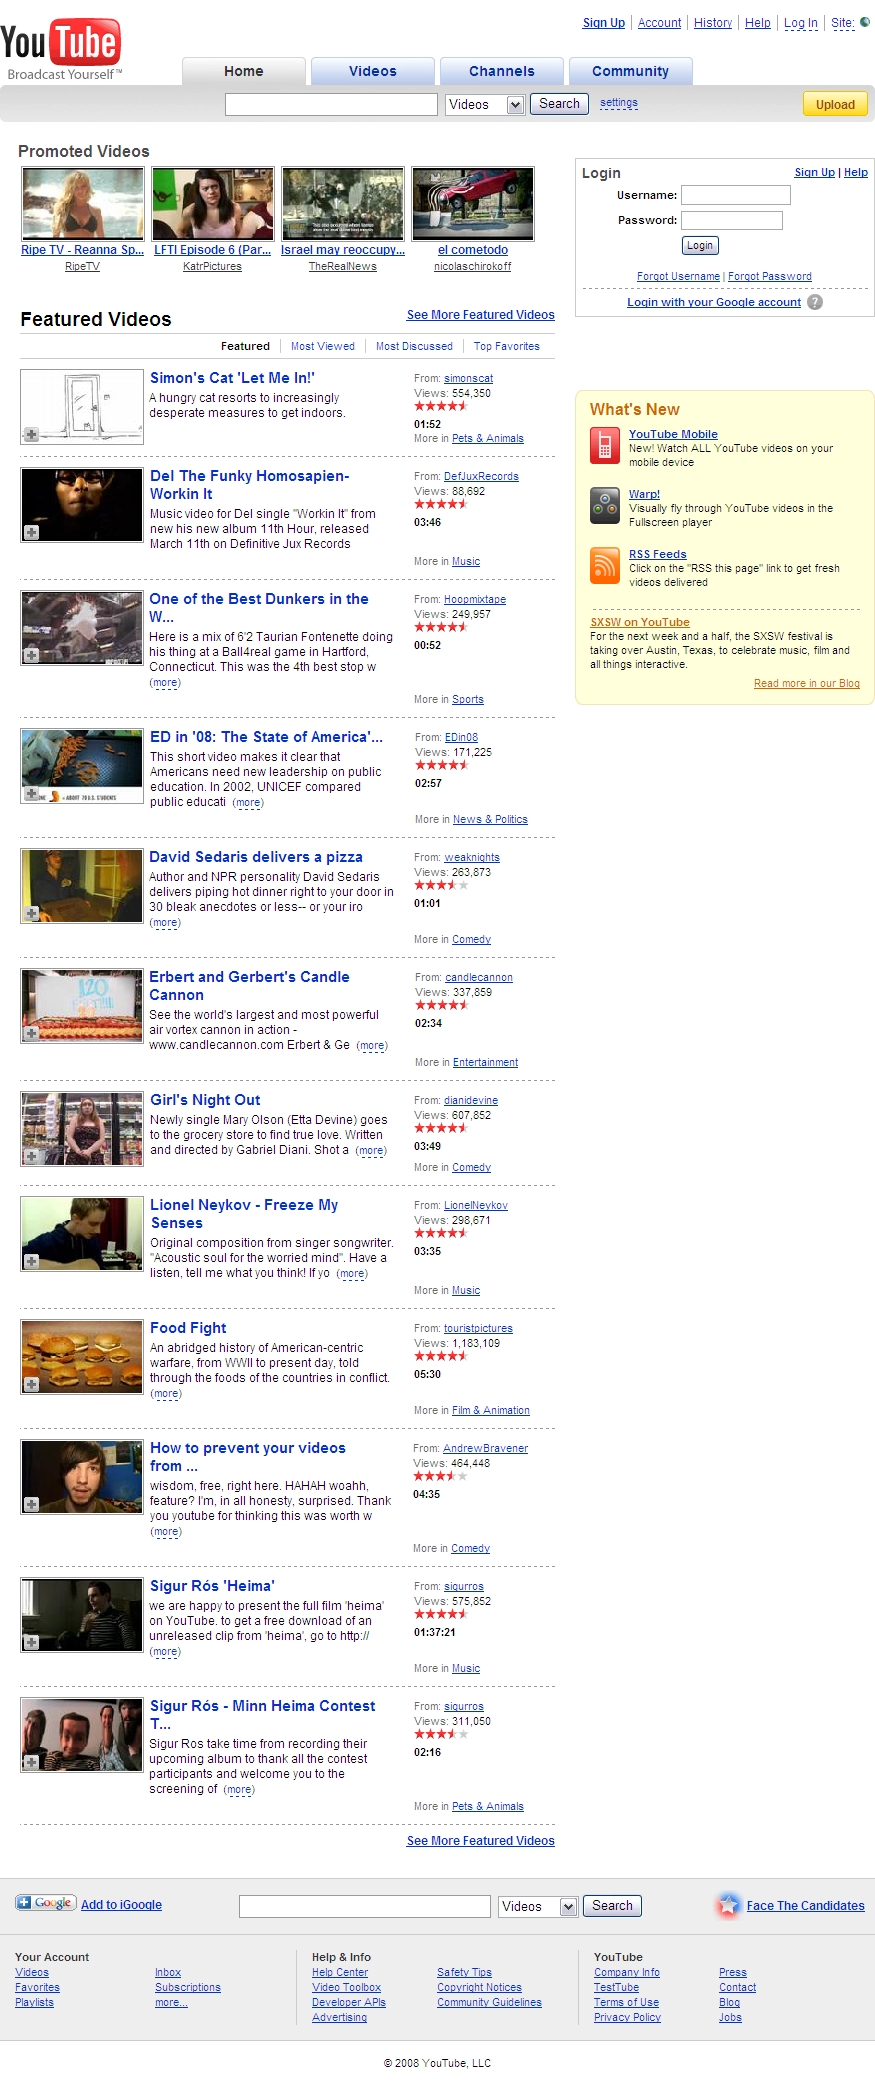Click the Warp! player icon
875x2085 pixels.
click(604, 506)
